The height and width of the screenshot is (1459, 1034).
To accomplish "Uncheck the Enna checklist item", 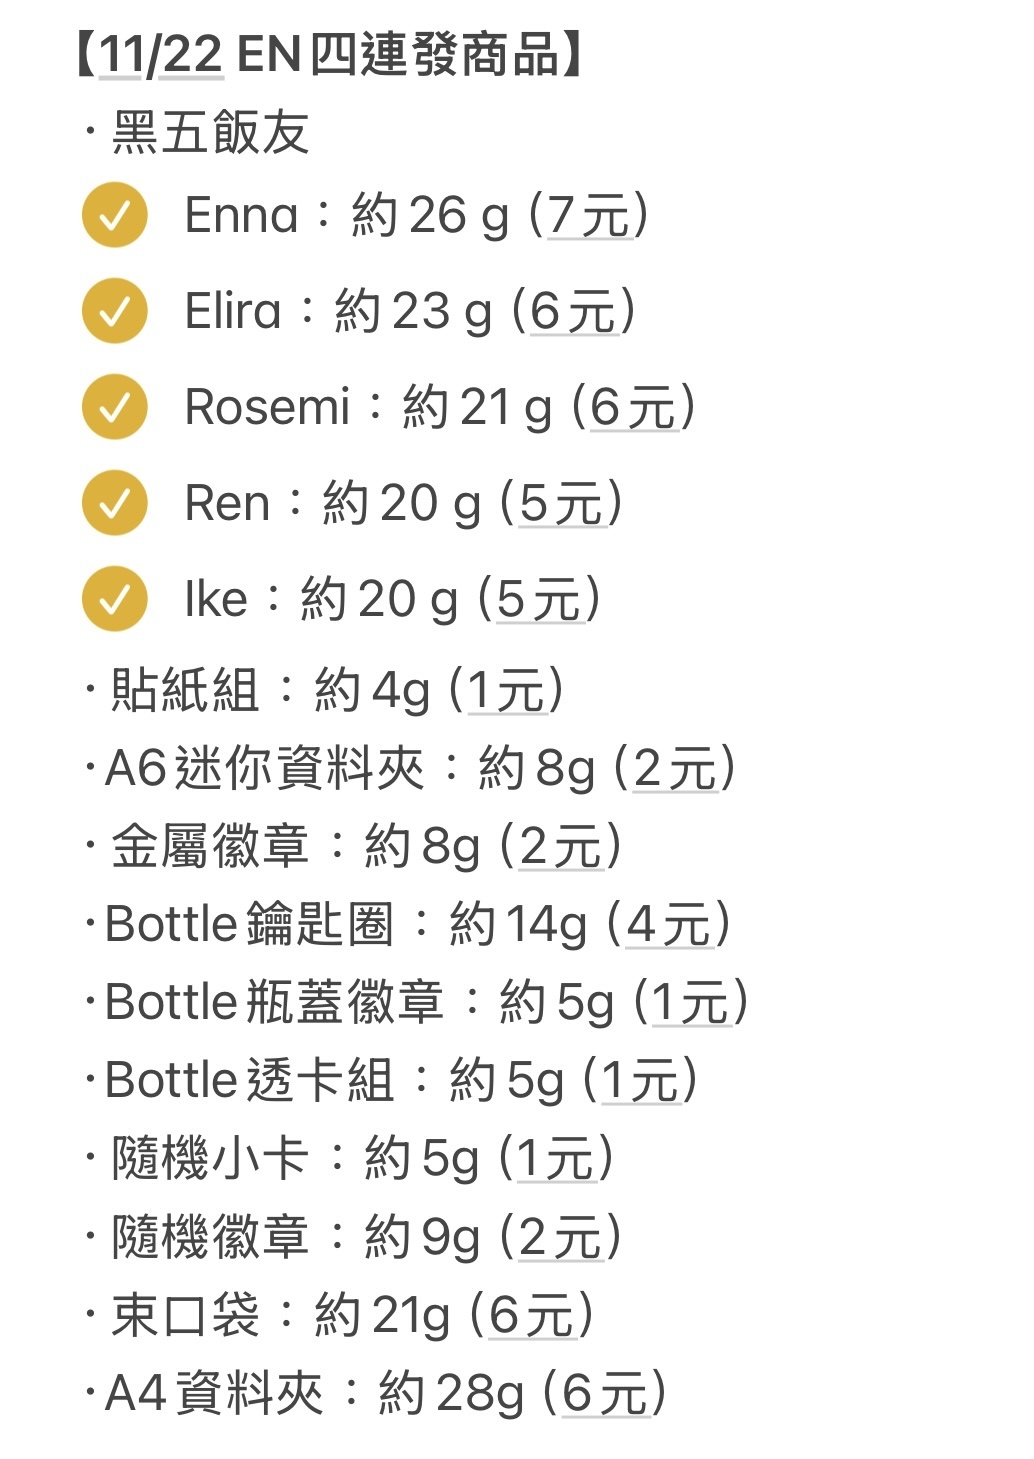I will coord(115,215).
